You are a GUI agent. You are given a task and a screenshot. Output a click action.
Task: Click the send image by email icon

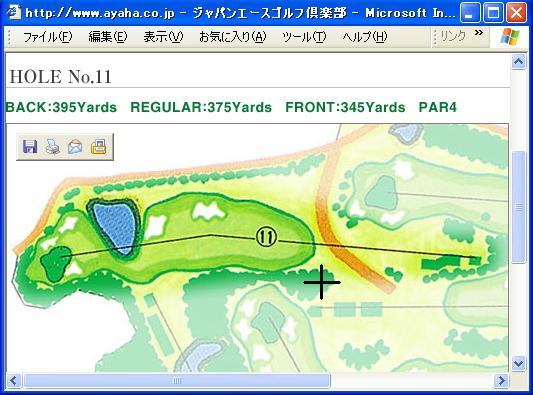(x=75, y=147)
